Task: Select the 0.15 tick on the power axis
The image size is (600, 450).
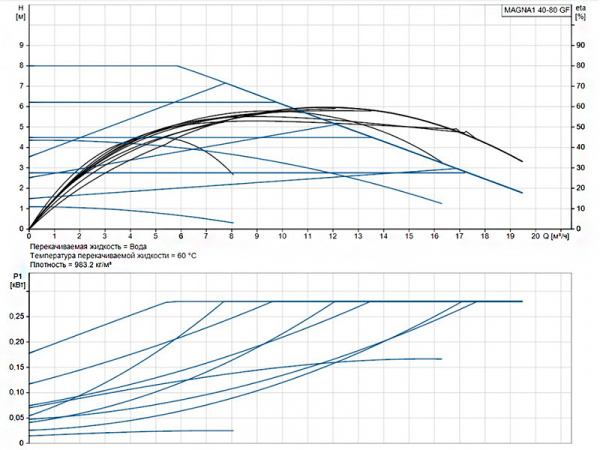Action: (x=15, y=366)
